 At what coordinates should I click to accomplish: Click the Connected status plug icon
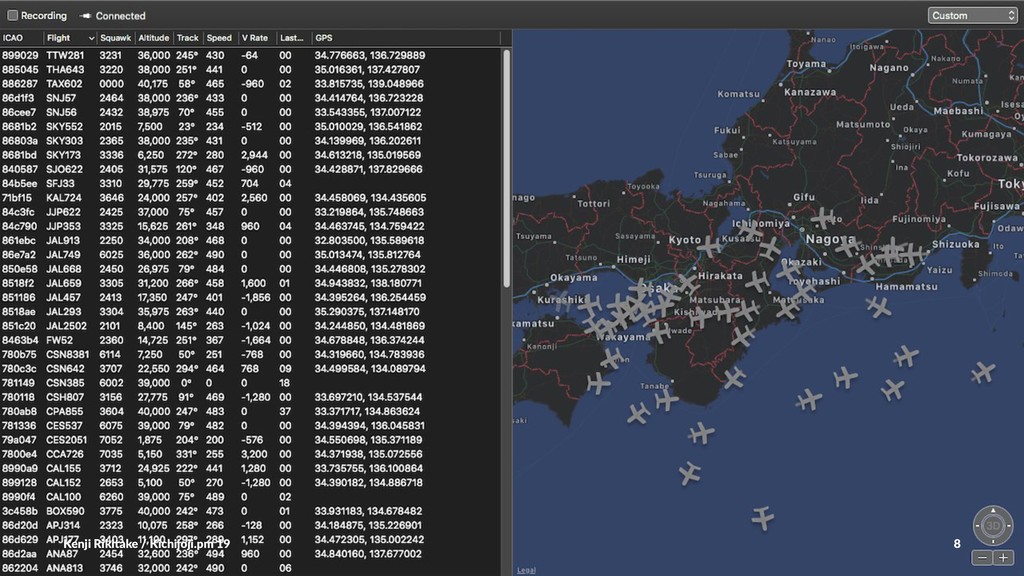point(86,16)
